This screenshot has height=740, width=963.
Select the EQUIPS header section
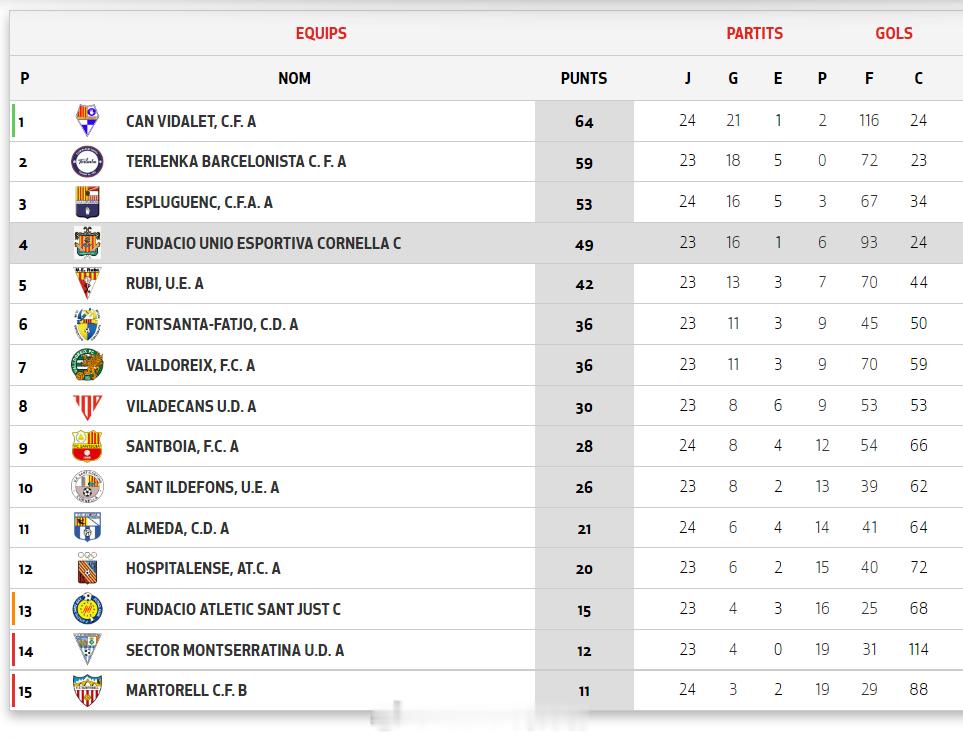(321, 33)
